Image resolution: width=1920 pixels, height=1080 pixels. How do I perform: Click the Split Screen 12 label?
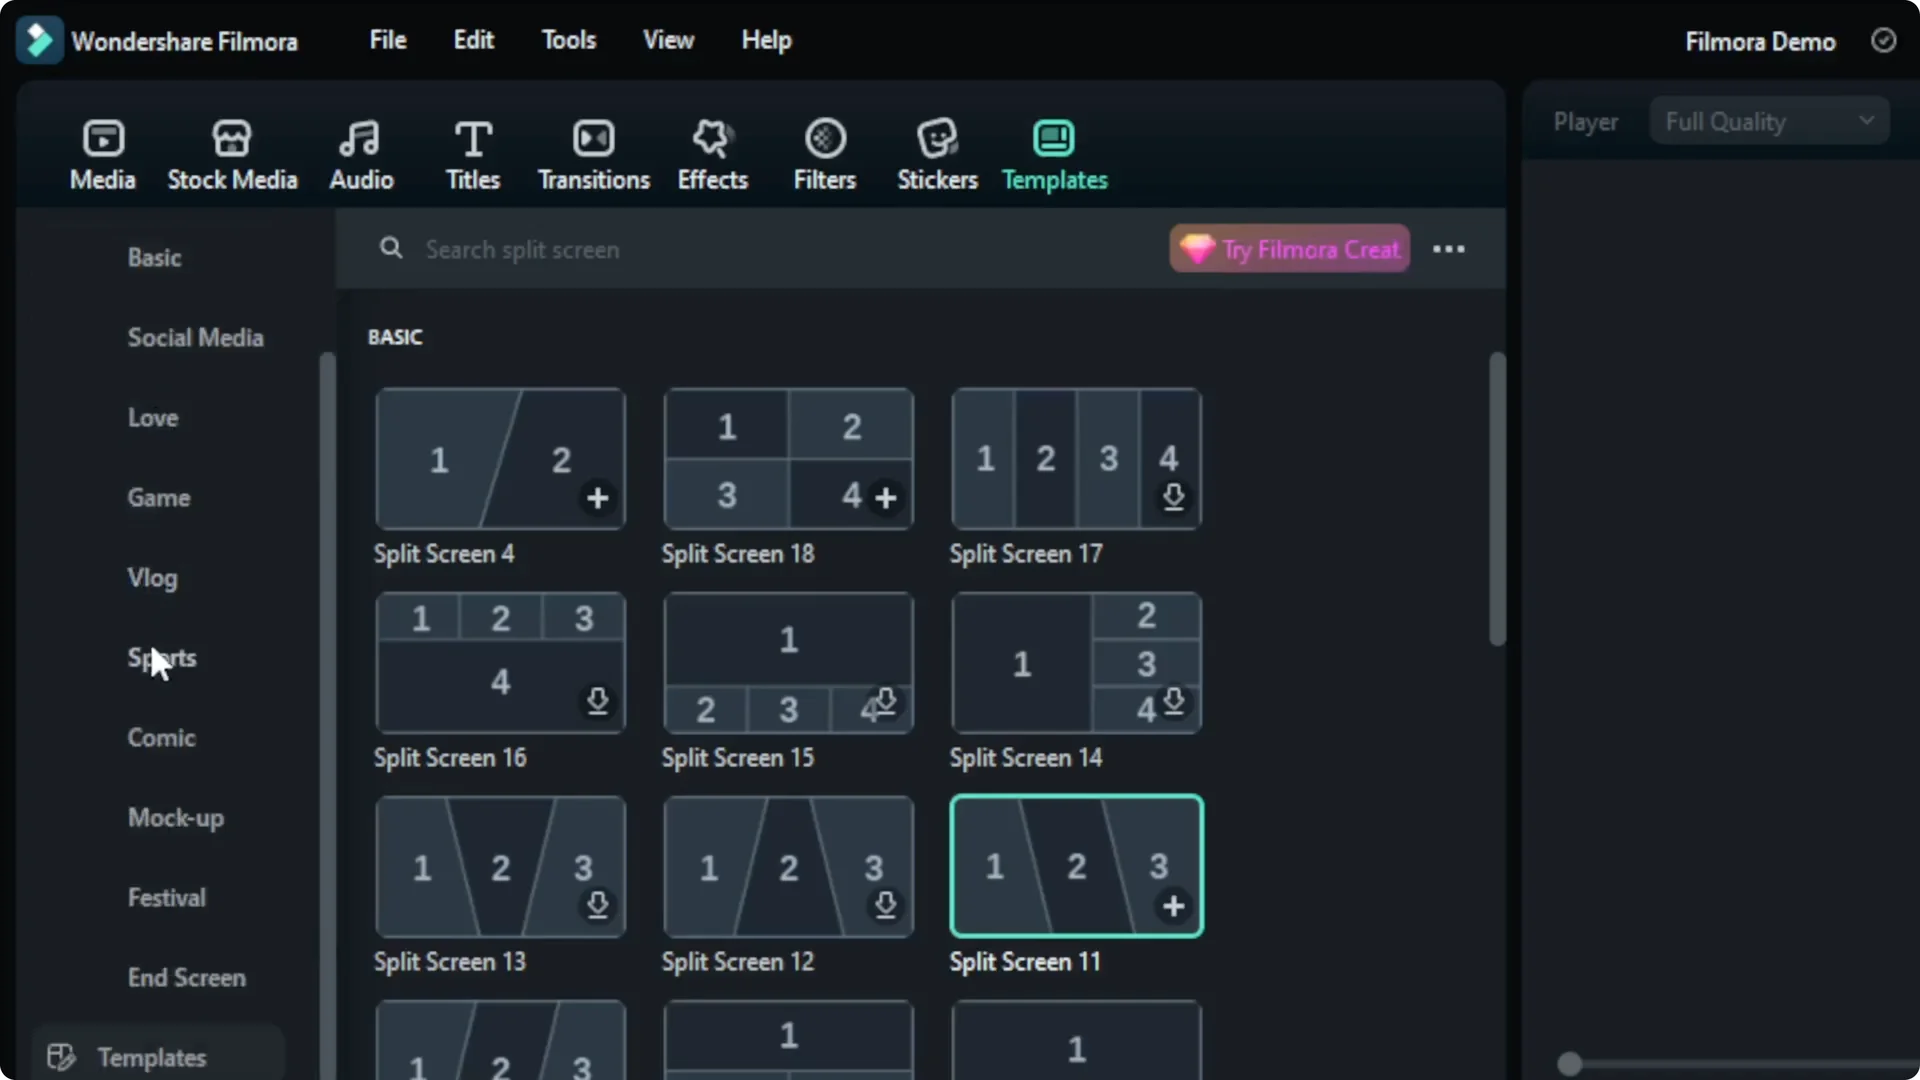tap(738, 962)
